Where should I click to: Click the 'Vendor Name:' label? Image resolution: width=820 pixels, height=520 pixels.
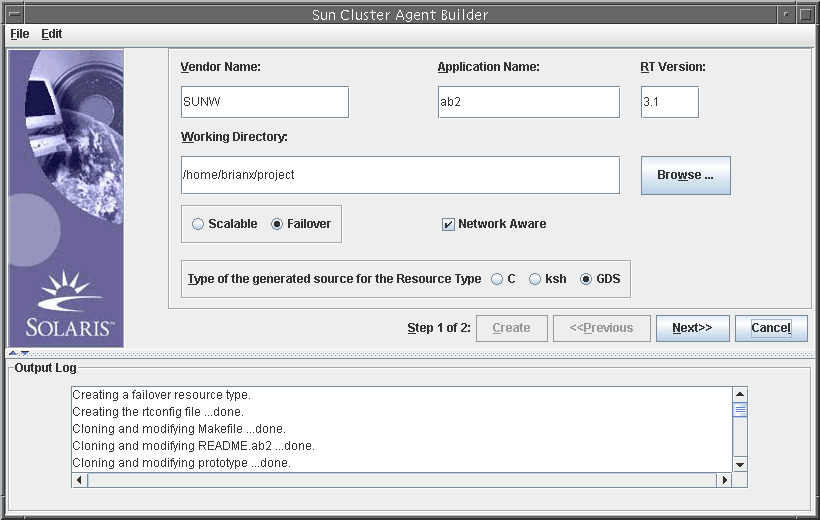click(221, 67)
